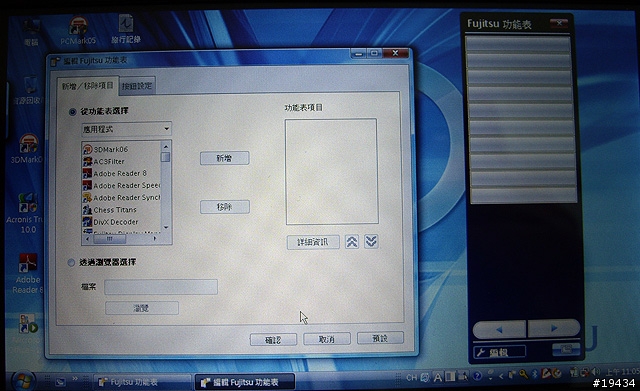Switch to the 新增/移除項目 tab
The width and height of the screenshot is (640, 391).
[x=87, y=86]
